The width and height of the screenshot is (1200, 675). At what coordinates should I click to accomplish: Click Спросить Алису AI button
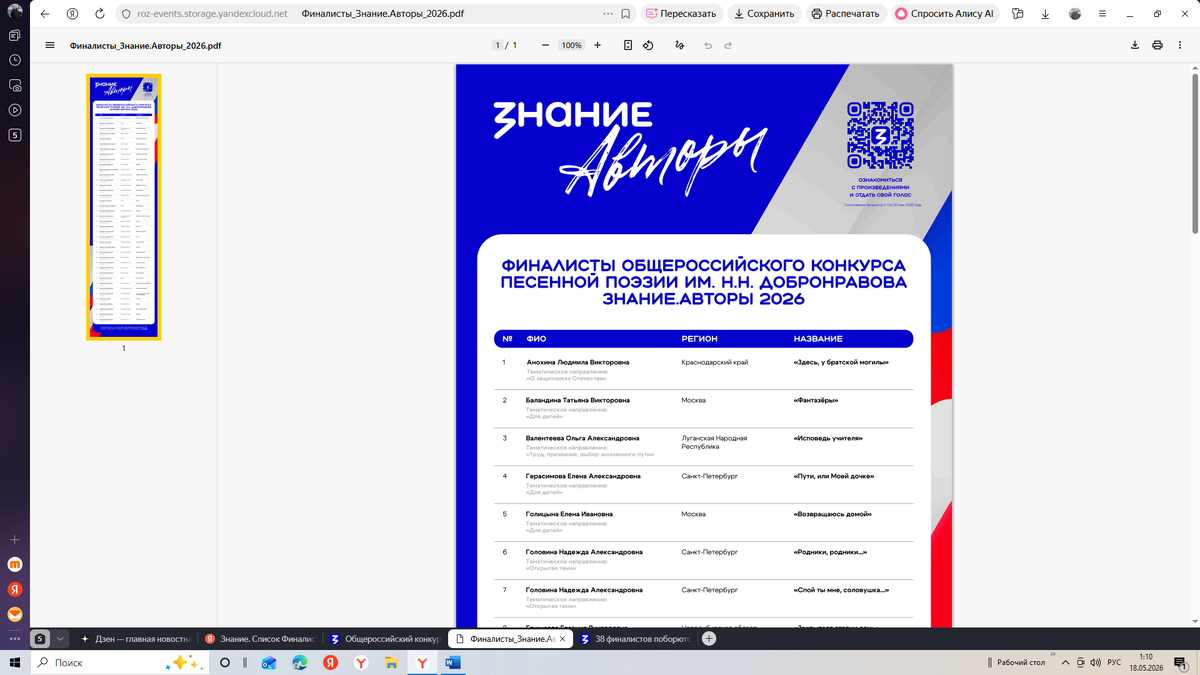click(945, 14)
